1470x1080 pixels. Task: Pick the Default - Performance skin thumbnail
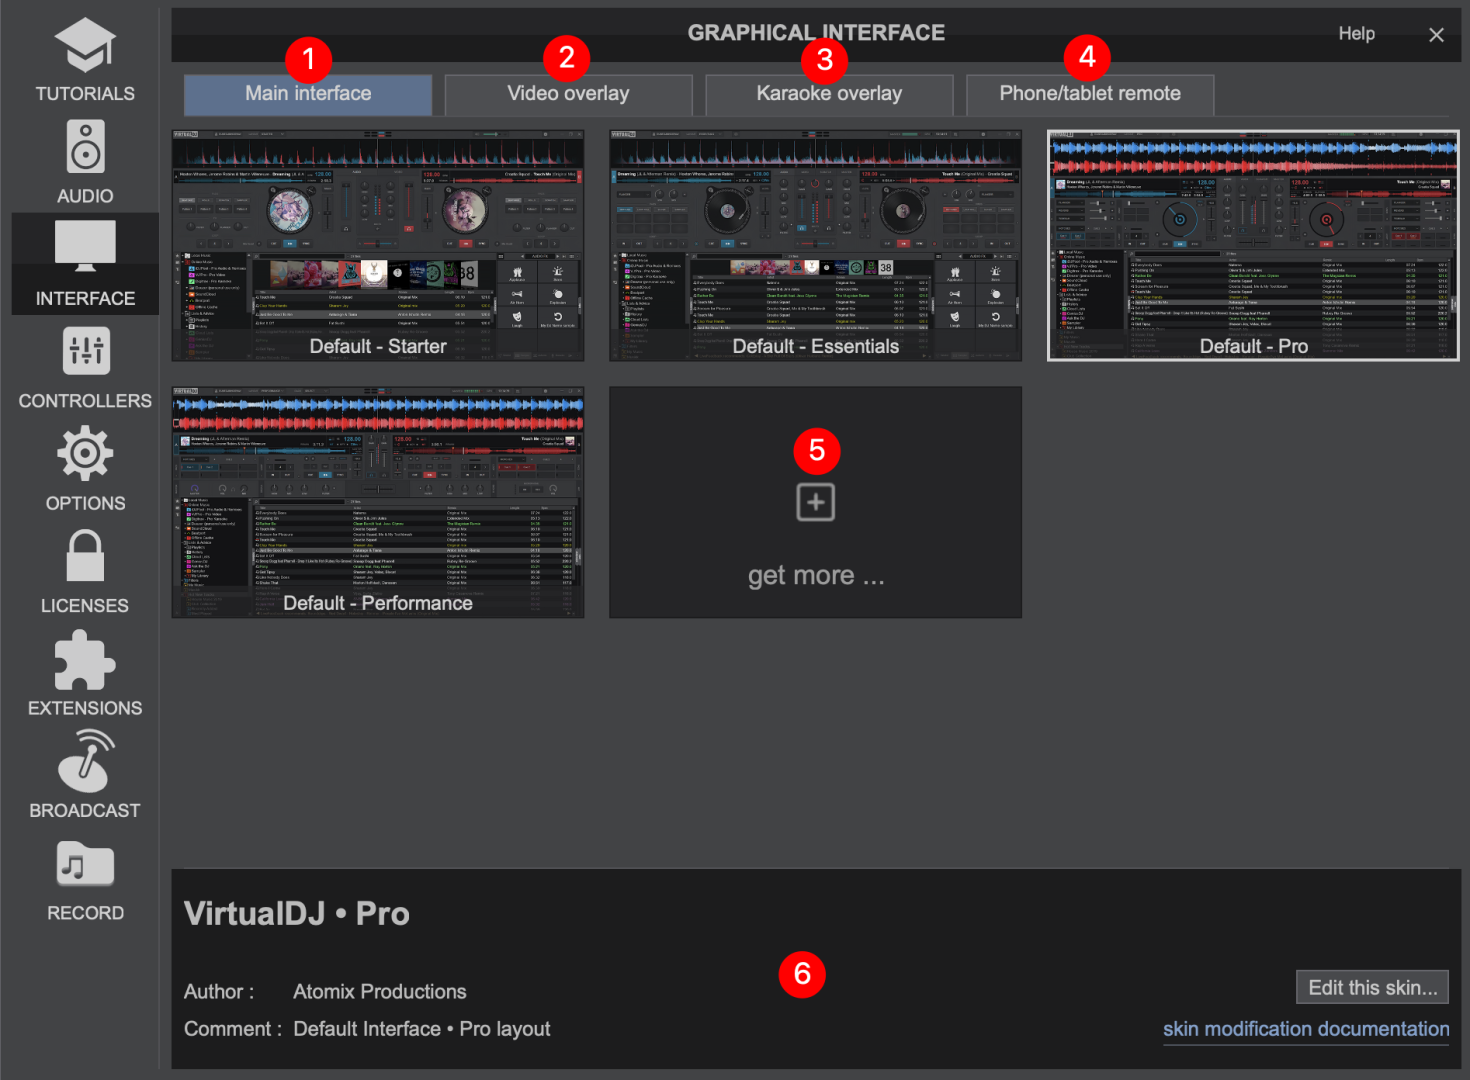[x=378, y=502]
